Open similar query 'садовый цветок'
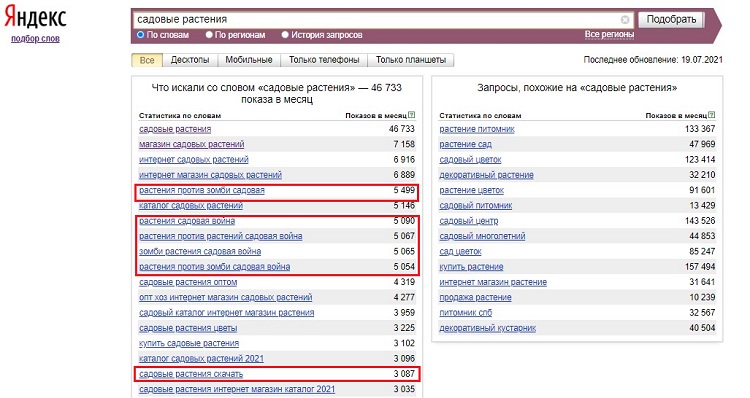The height and width of the screenshot is (398, 750). click(x=470, y=160)
